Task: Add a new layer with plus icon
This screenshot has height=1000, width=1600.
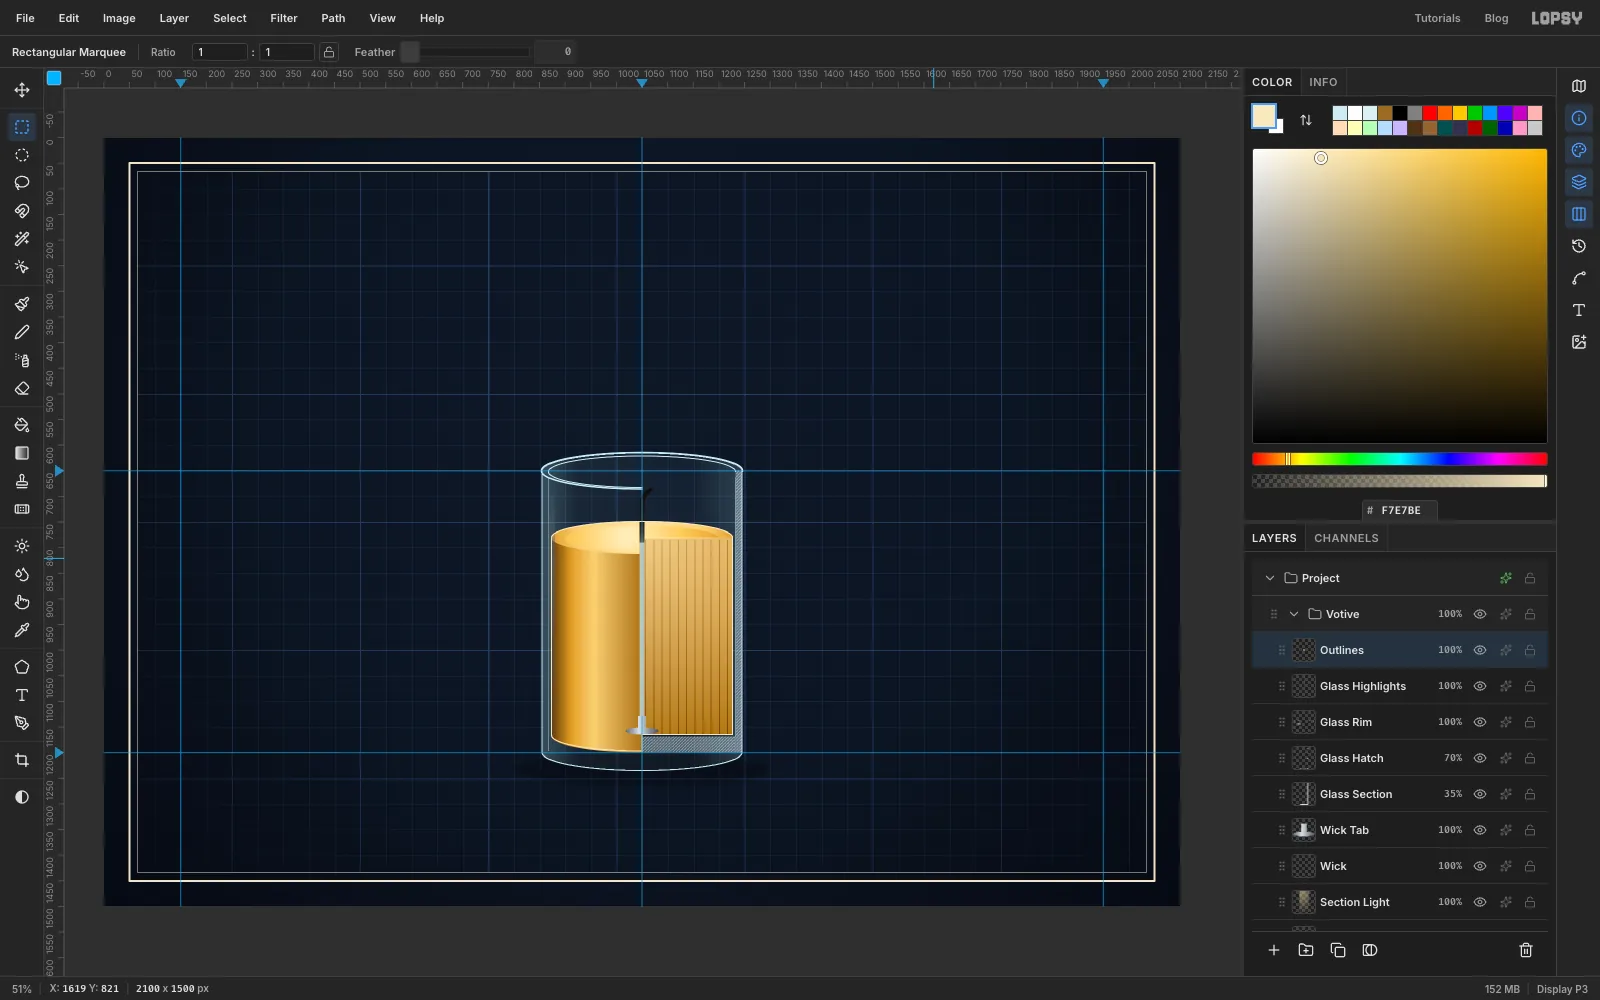Action: [x=1274, y=950]
